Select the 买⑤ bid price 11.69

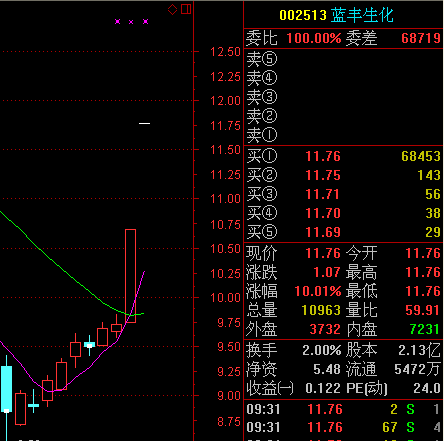[323, 232]
